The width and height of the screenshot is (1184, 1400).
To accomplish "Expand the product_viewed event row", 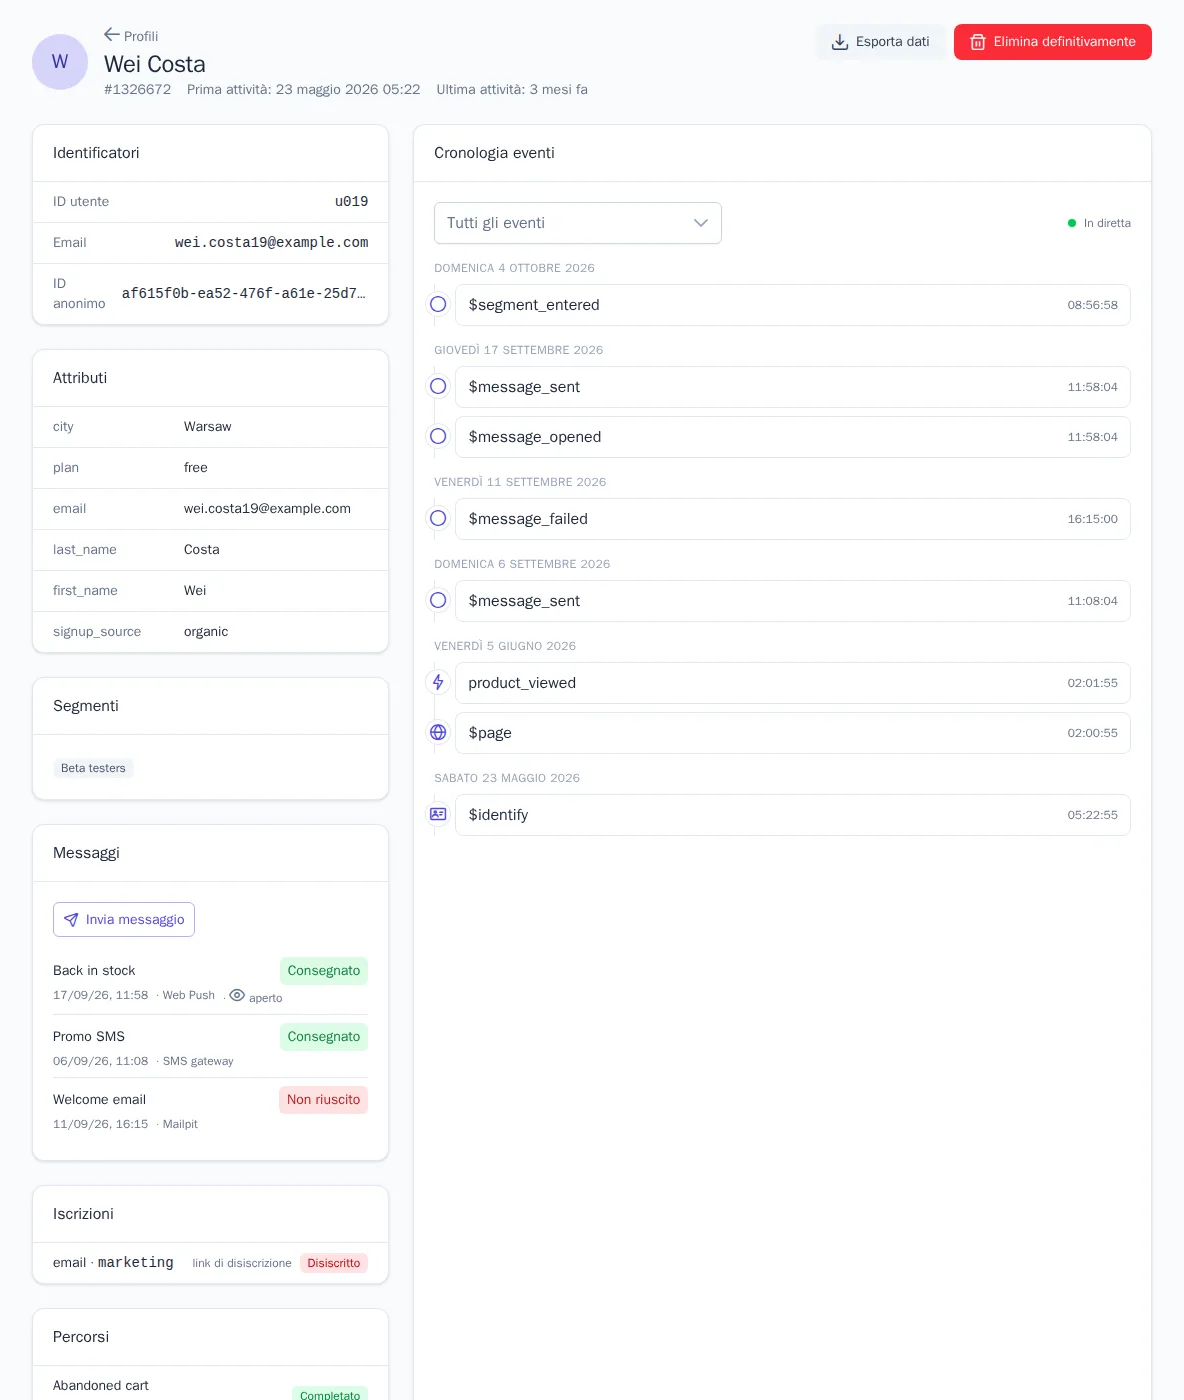I will click(793, 683).
